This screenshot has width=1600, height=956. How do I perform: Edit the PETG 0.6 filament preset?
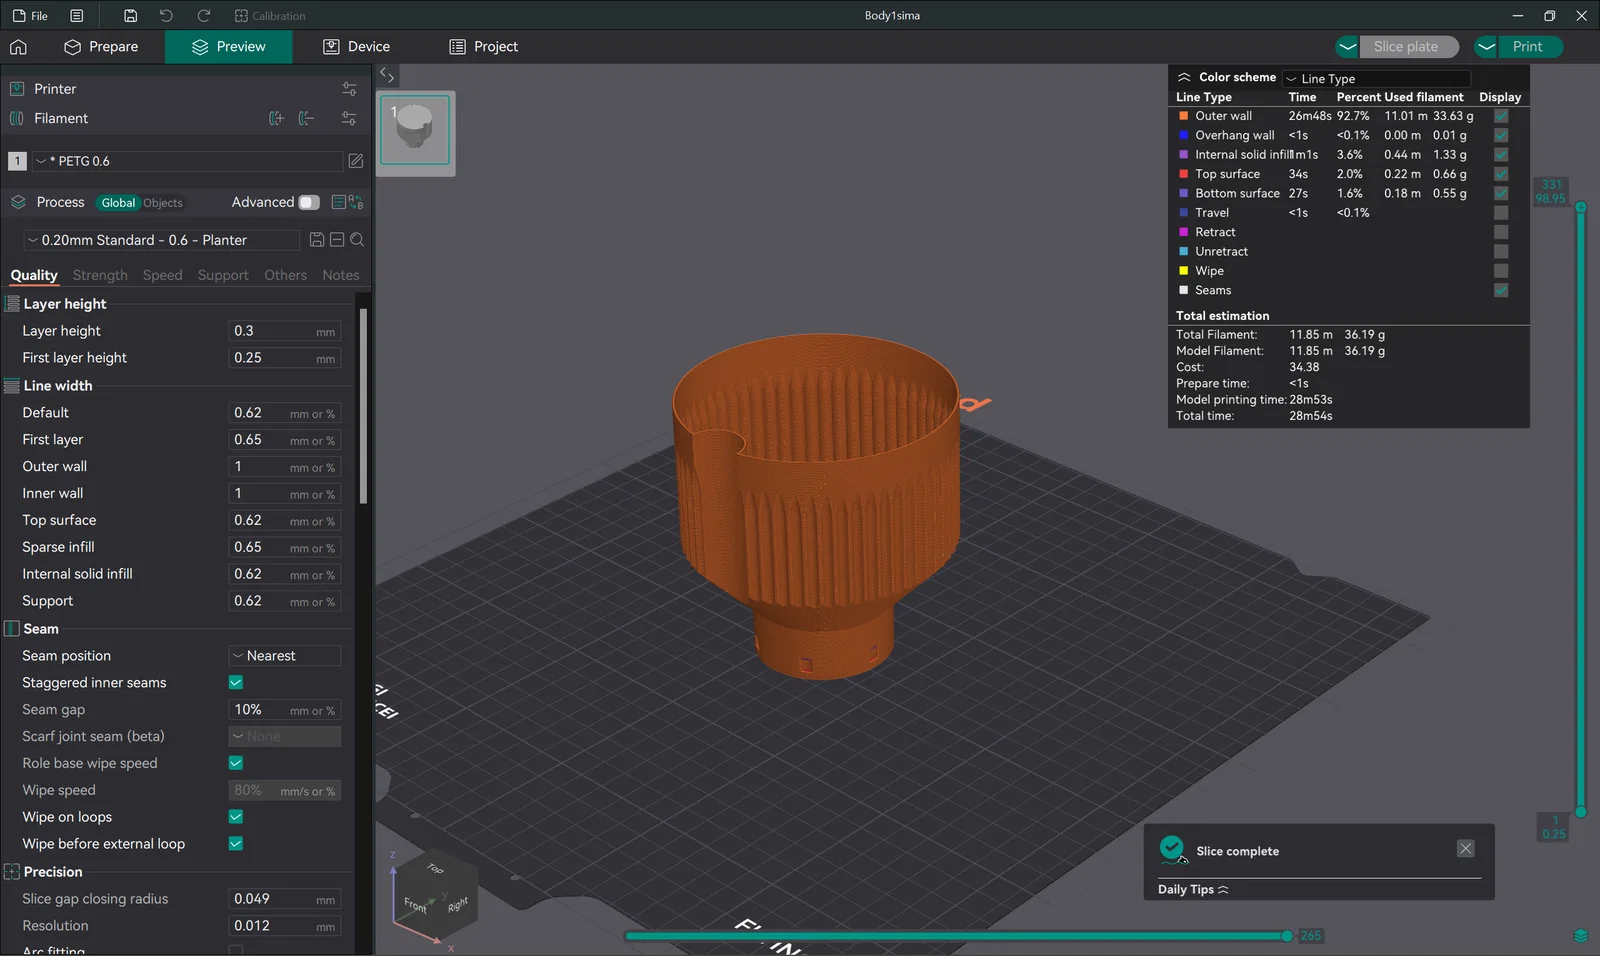click(x=355, y=161)
